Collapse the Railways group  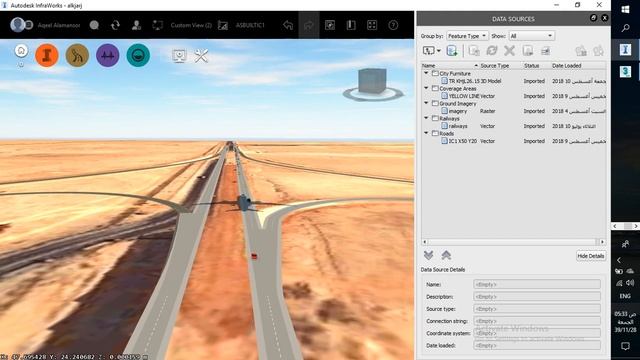coord(426,118)
